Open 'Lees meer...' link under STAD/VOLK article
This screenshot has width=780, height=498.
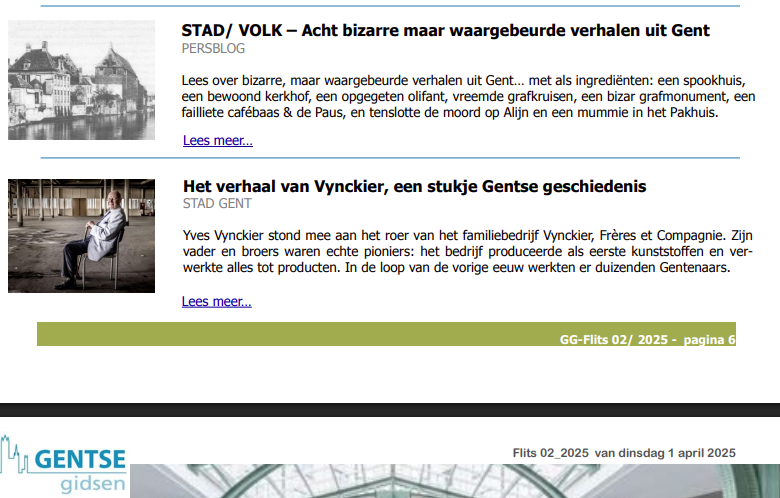(218, 140)
